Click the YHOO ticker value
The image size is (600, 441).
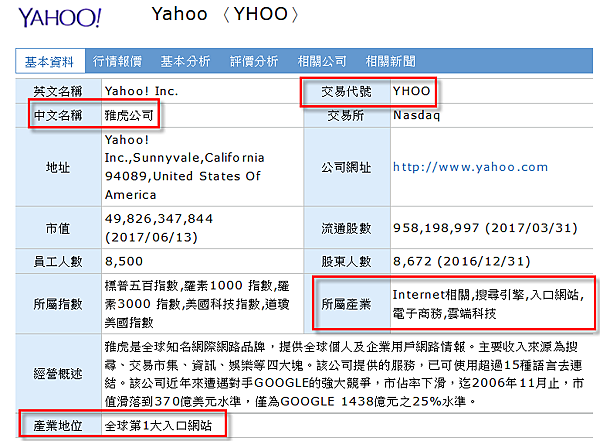[x=412, y=91]
